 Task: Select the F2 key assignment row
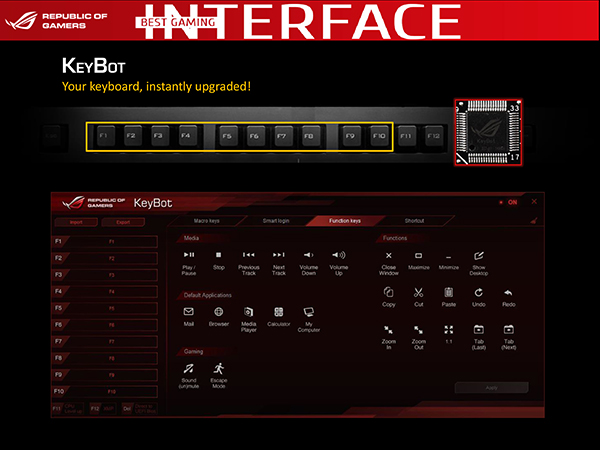pos(105,258)
